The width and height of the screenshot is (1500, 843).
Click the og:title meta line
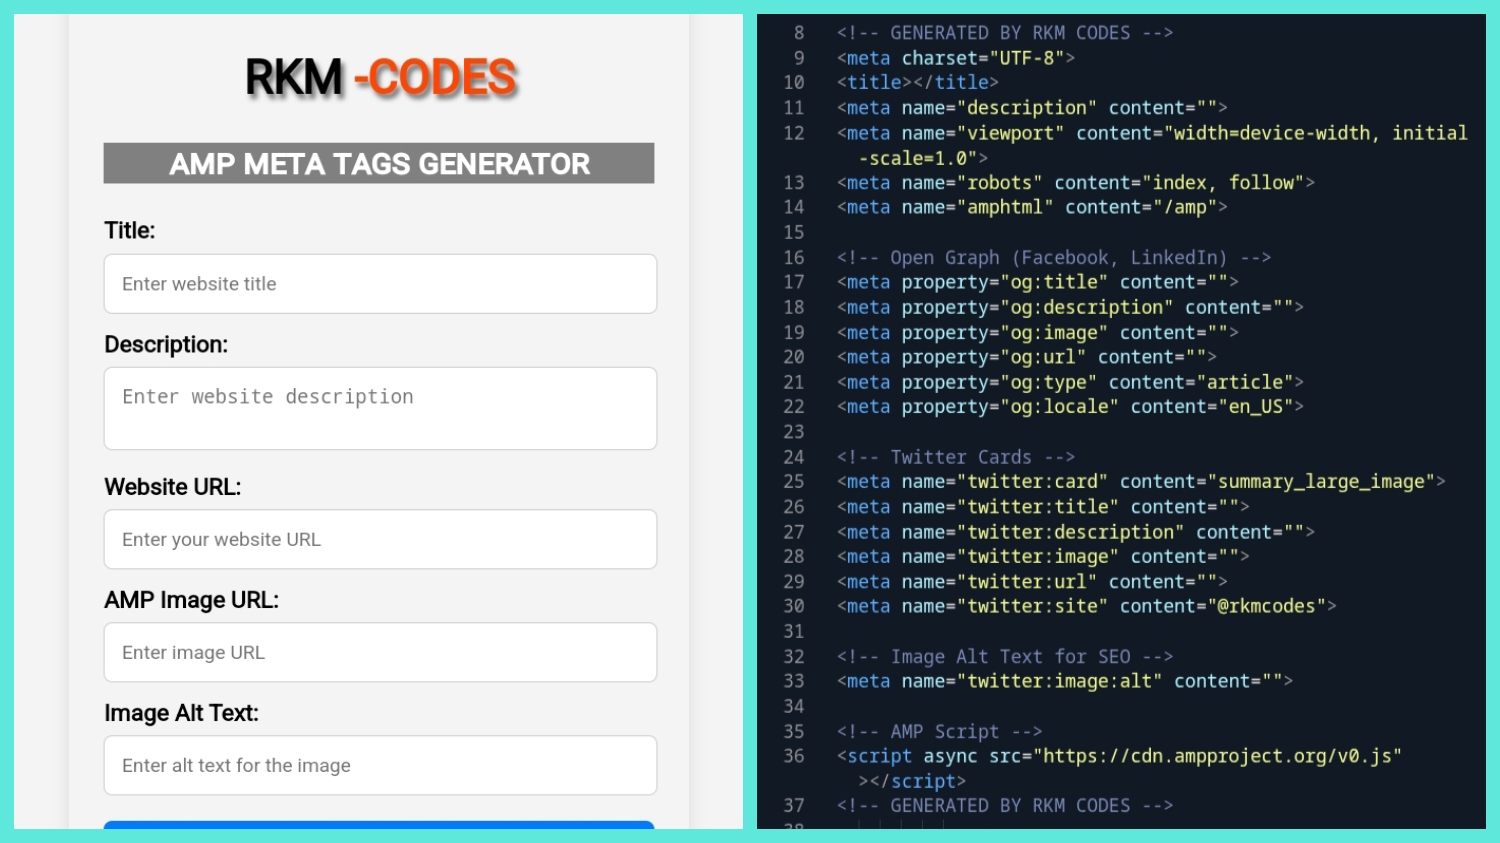tap(1038, 283)
